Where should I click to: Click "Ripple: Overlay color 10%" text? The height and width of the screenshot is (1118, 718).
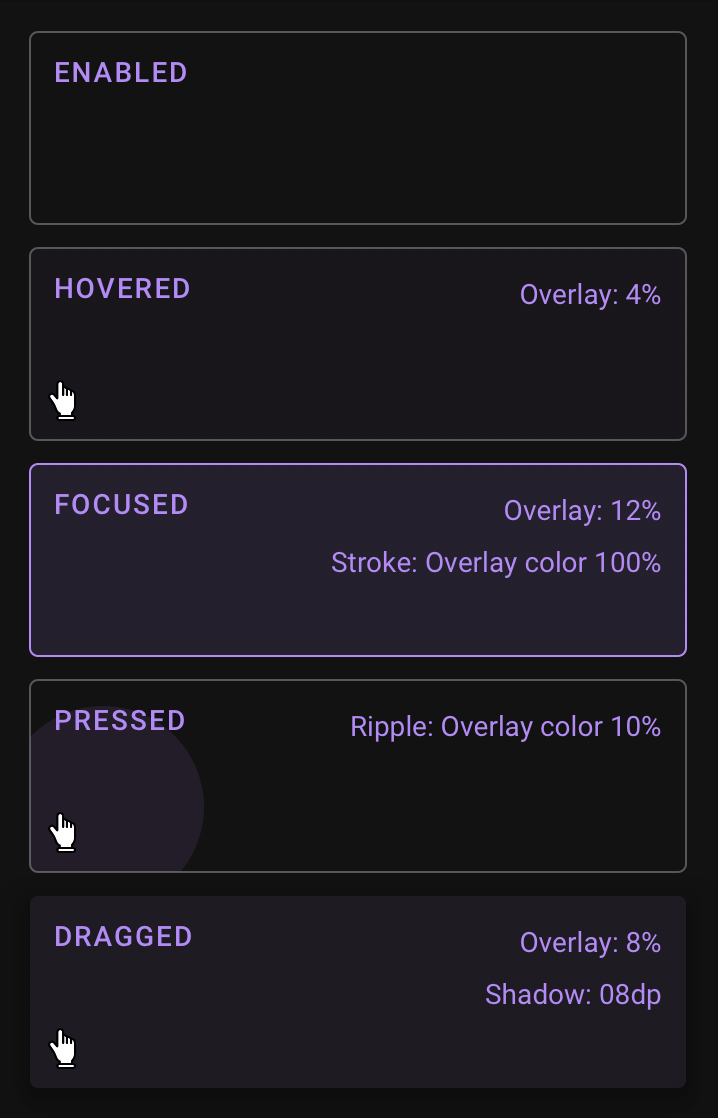(505, 727)
